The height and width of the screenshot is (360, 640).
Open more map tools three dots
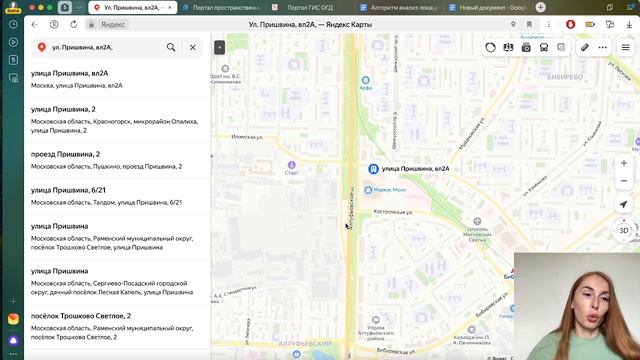click(x=602, y=47)
